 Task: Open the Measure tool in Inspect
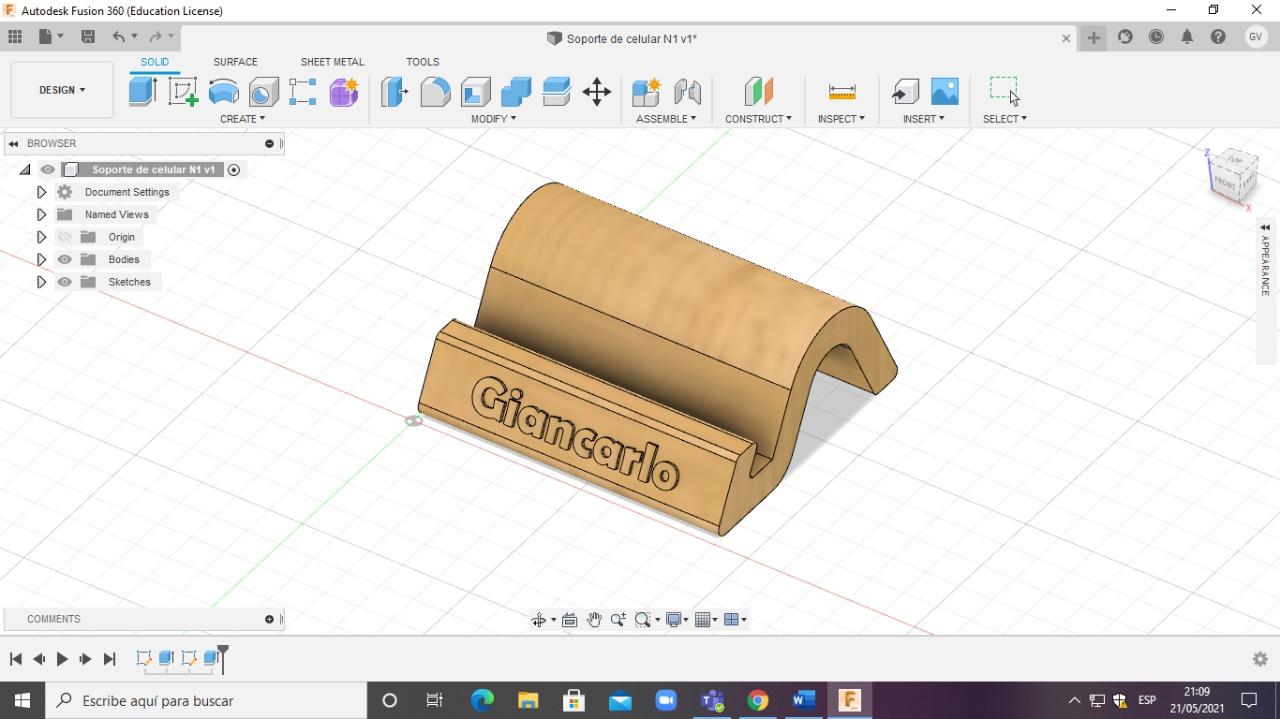click(842, 92)
